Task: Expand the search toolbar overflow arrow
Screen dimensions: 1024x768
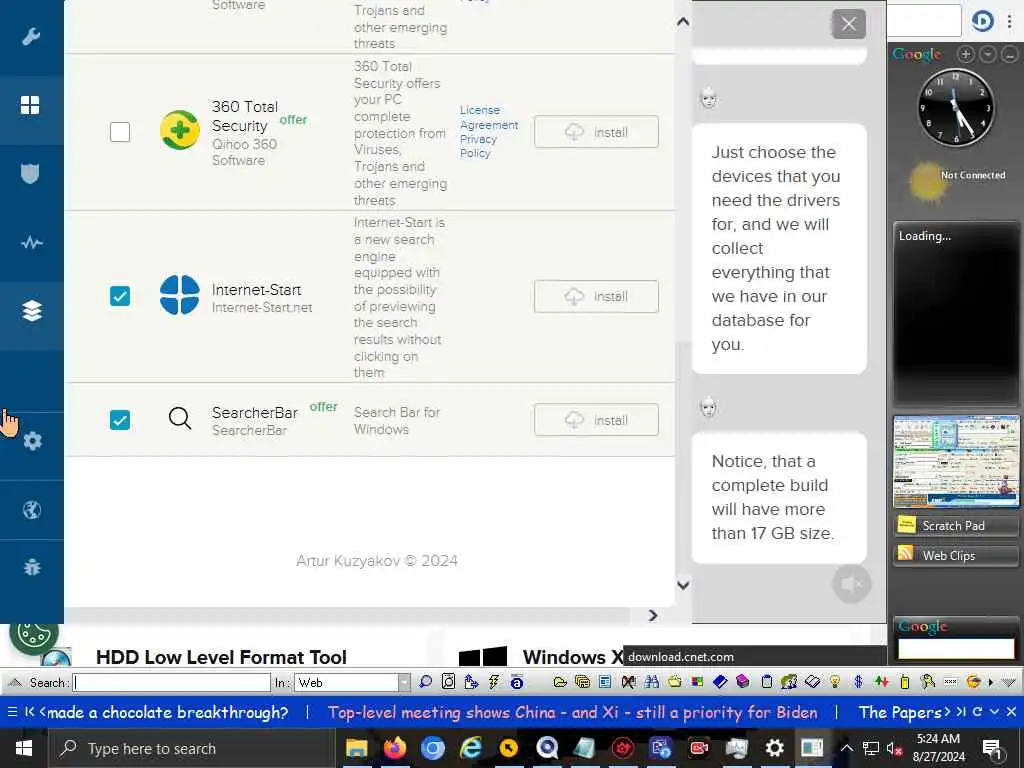Action: [x=991, y=682]
